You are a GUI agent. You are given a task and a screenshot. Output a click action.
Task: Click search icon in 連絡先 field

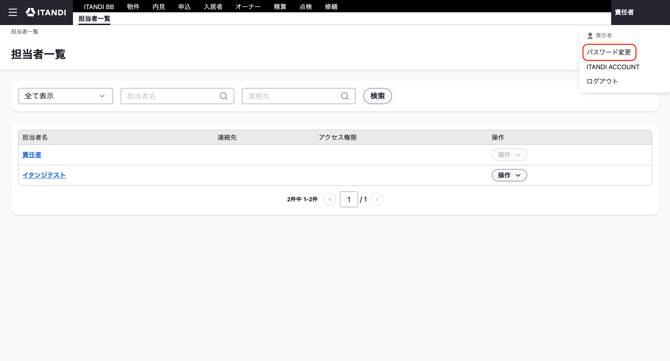tap(345, 96)
